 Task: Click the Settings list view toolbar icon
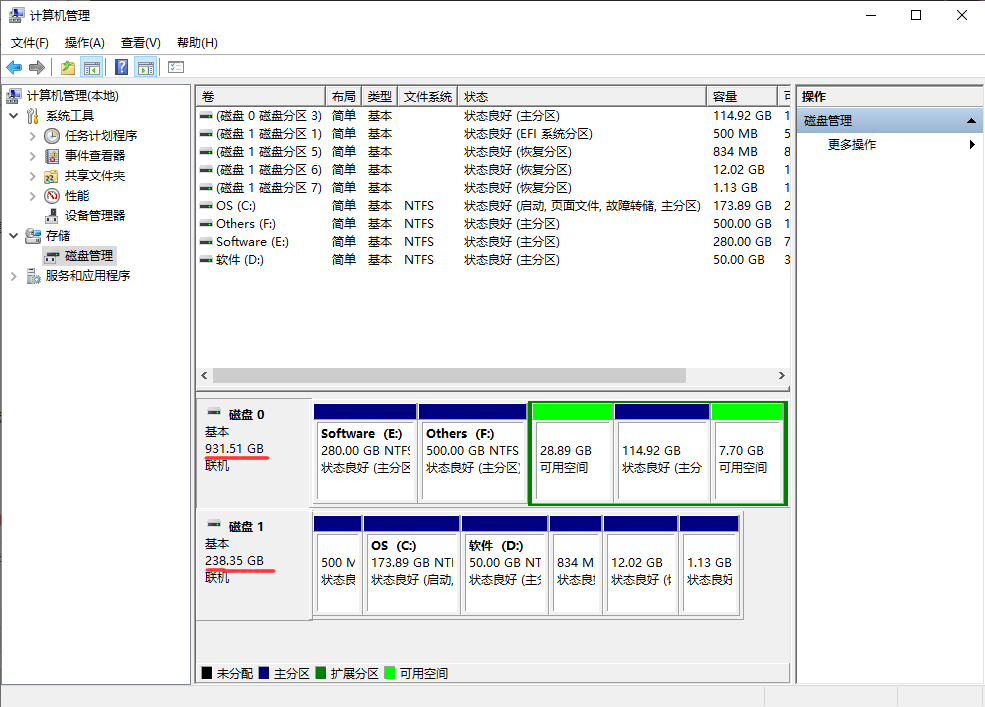176,67
